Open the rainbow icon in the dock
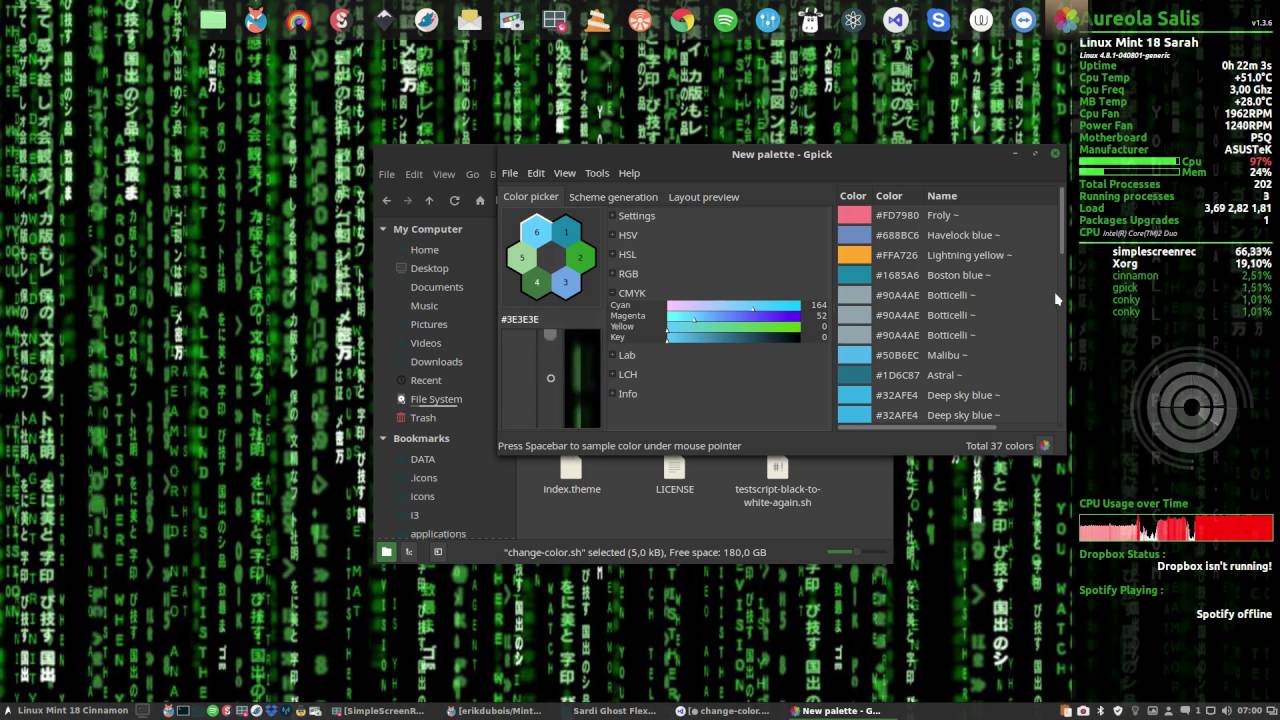The width and height of the screenshot is (1280, 720). 298,20
